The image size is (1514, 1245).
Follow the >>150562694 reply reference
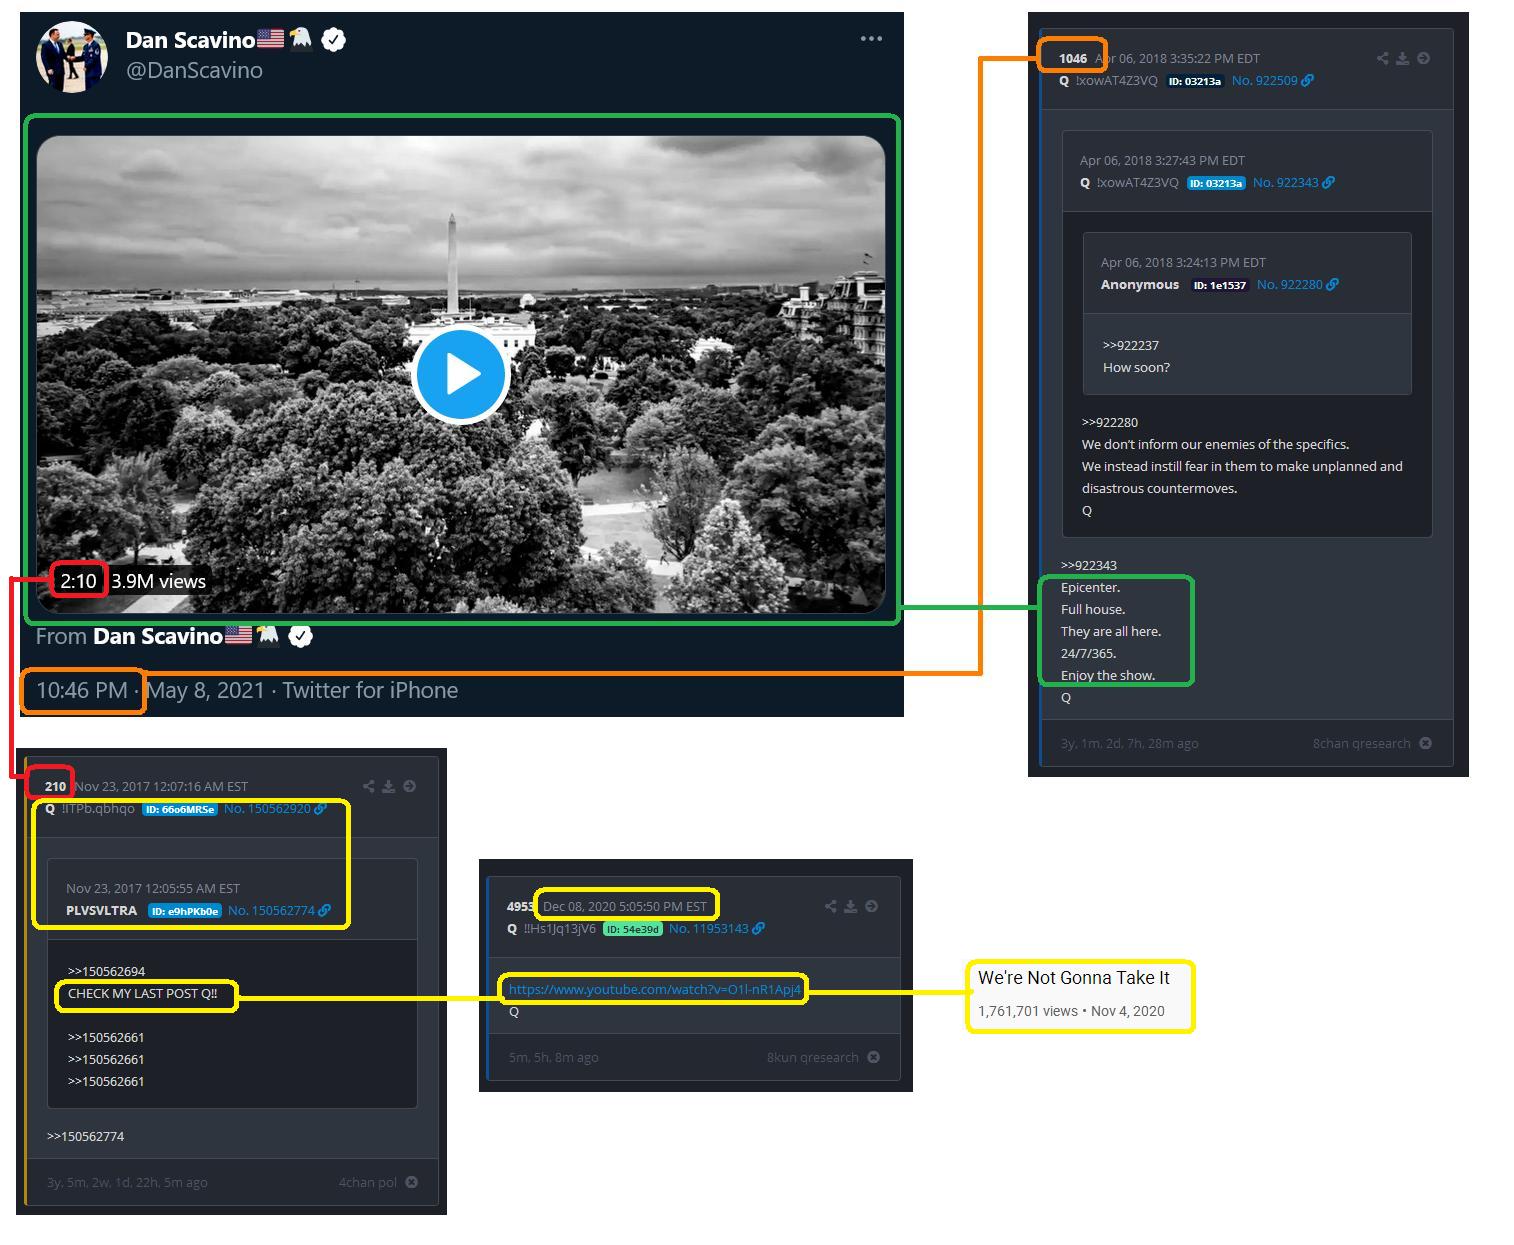tap(106, 971)
